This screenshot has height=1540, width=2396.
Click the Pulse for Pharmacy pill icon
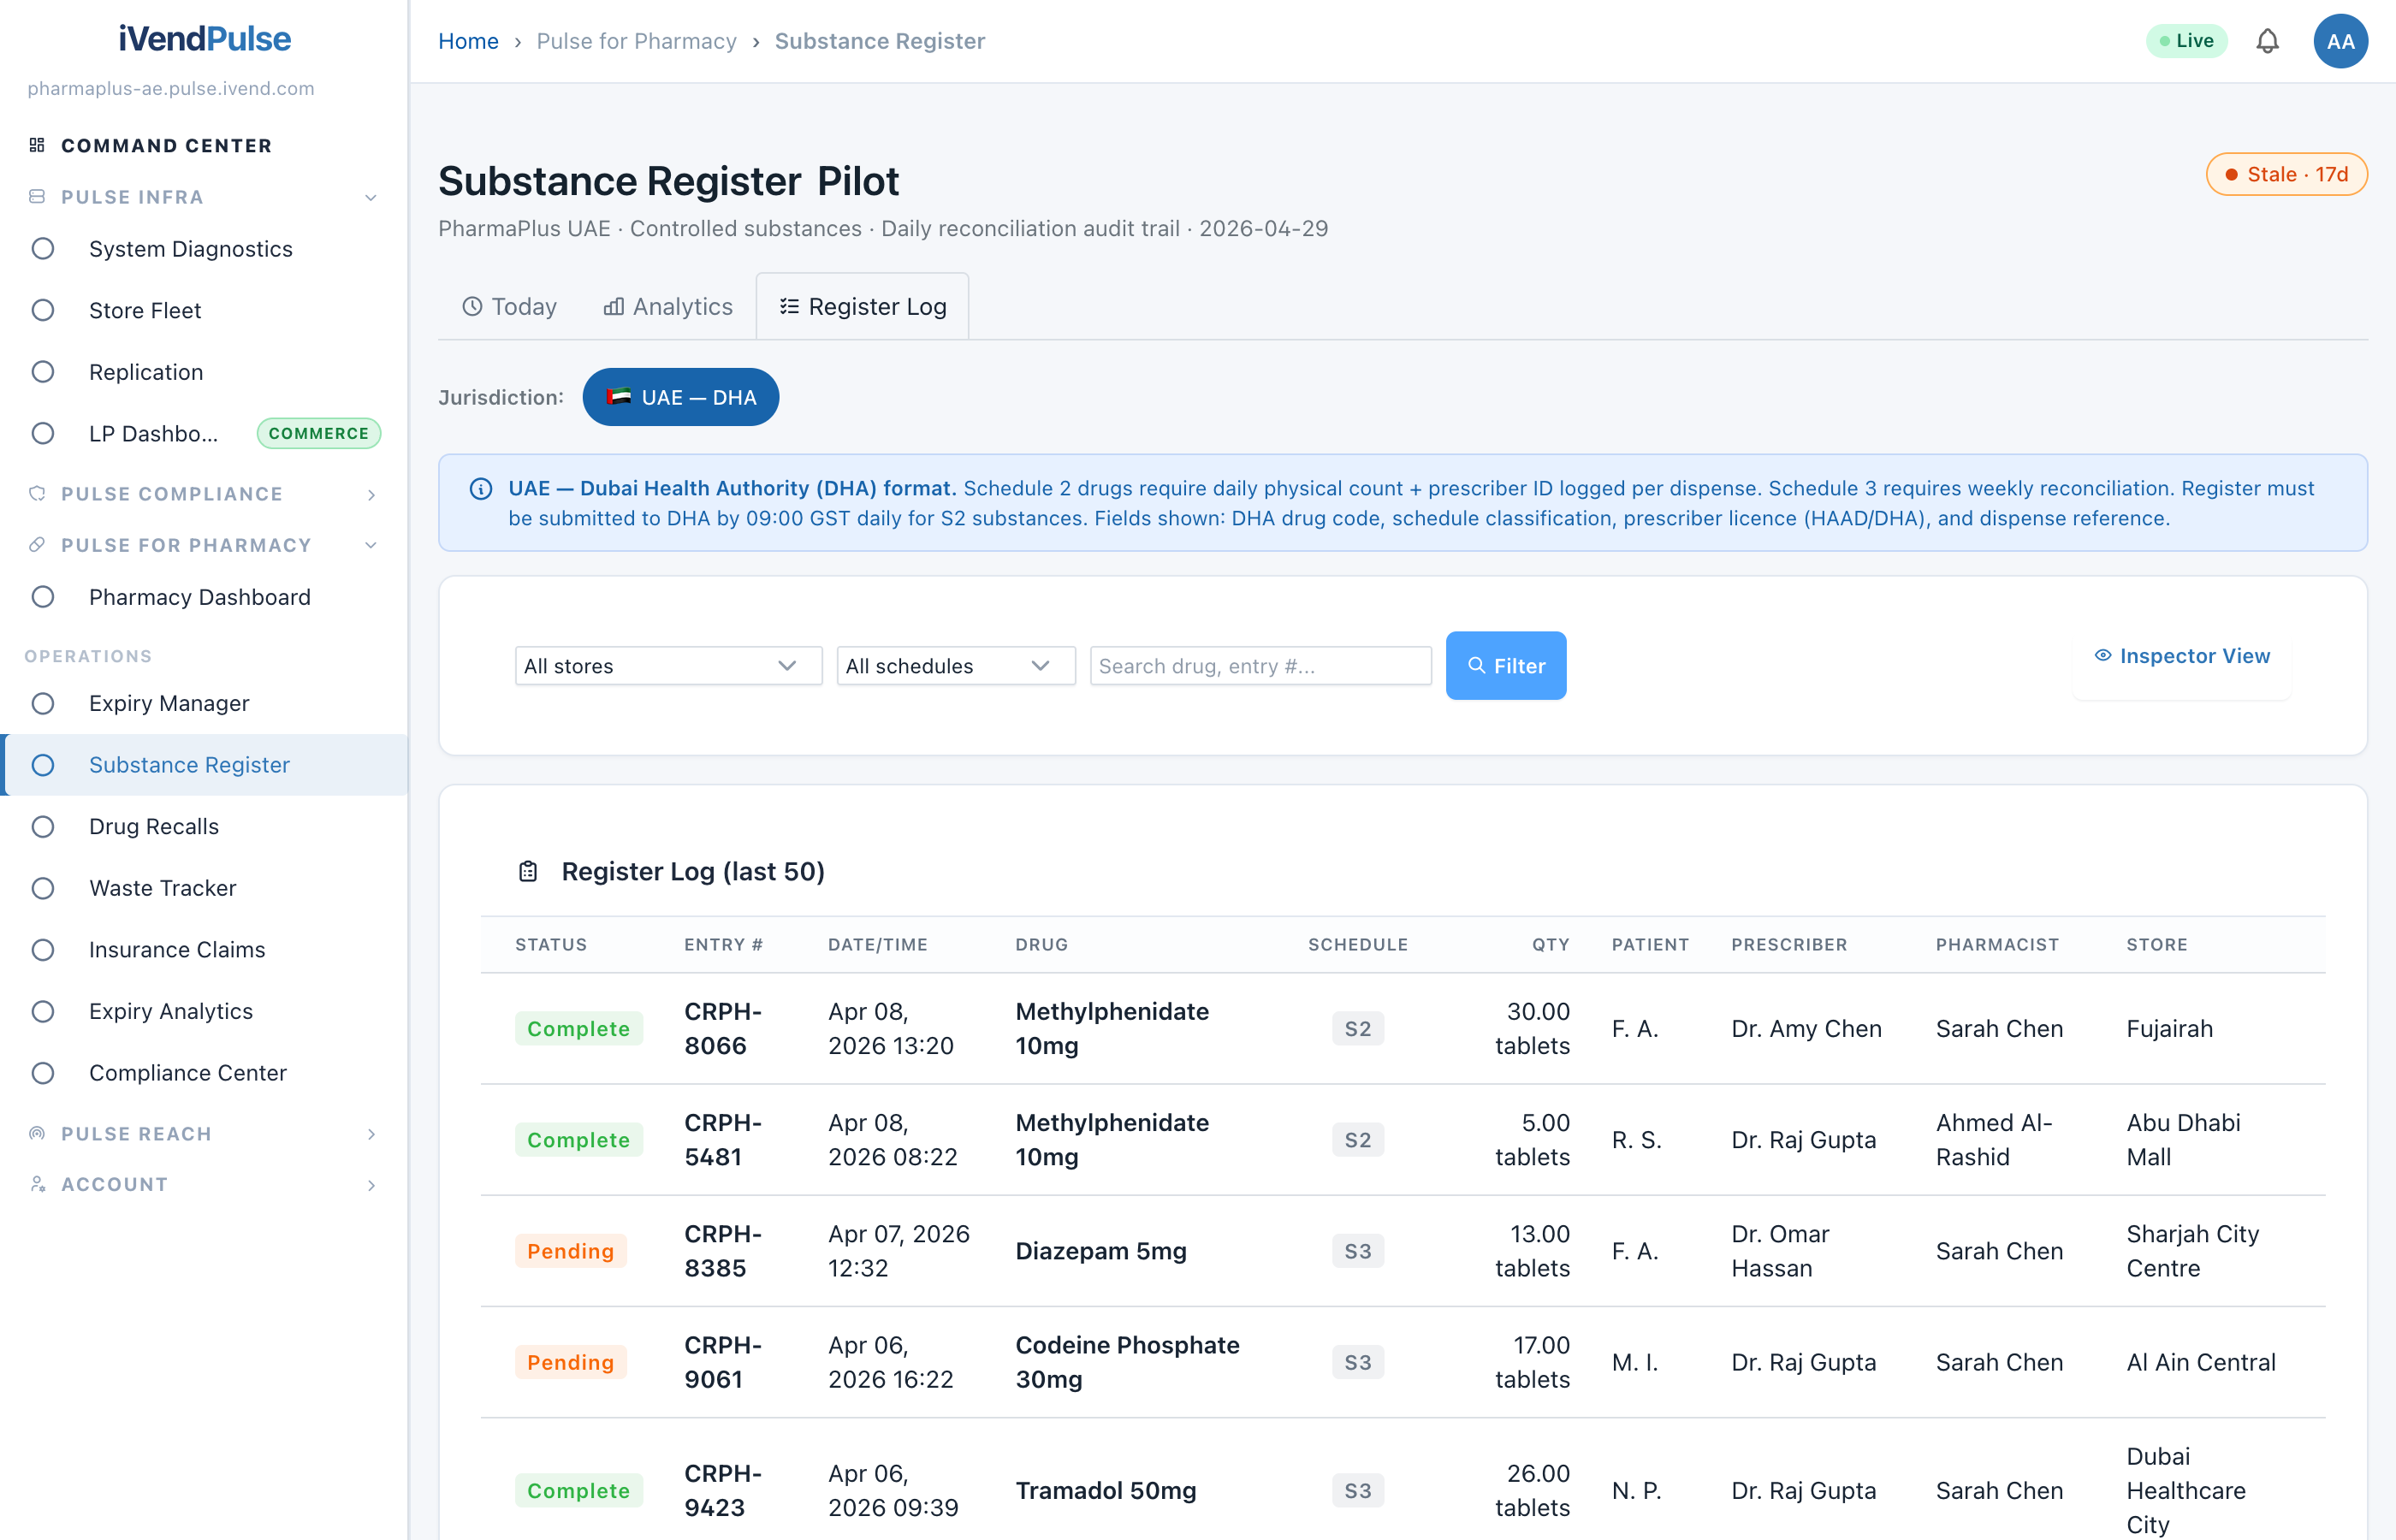click(x=37, y=544)
